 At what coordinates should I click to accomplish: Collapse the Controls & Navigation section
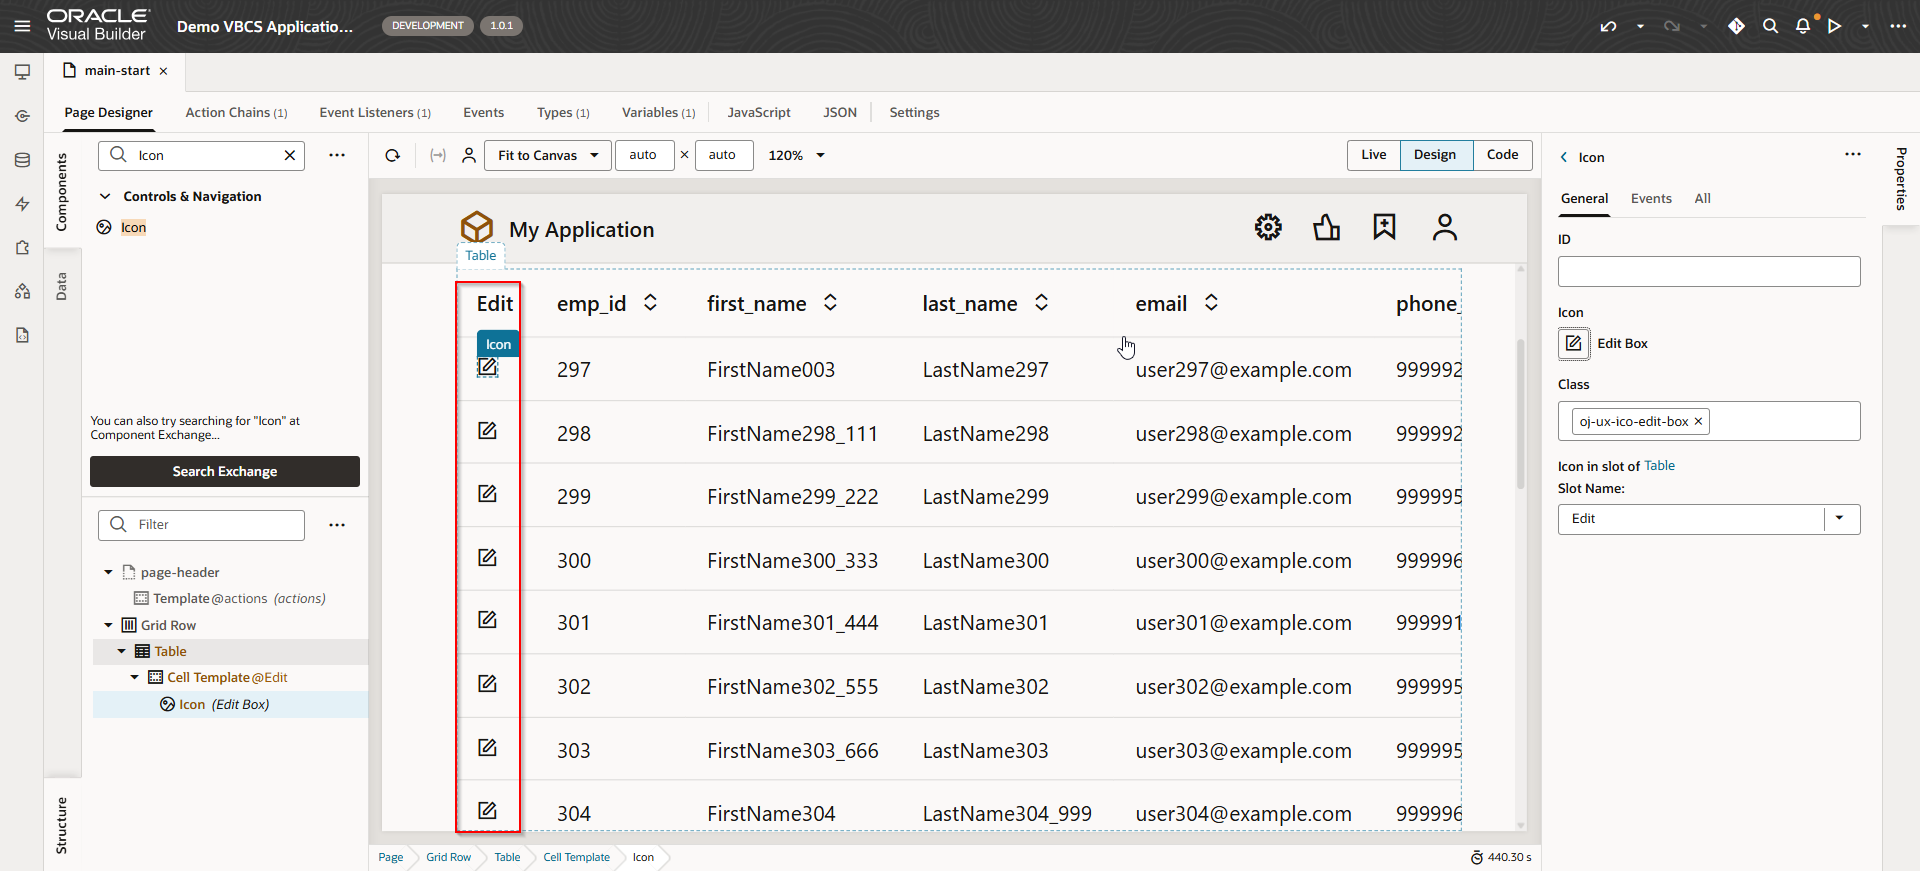point(105,197)
